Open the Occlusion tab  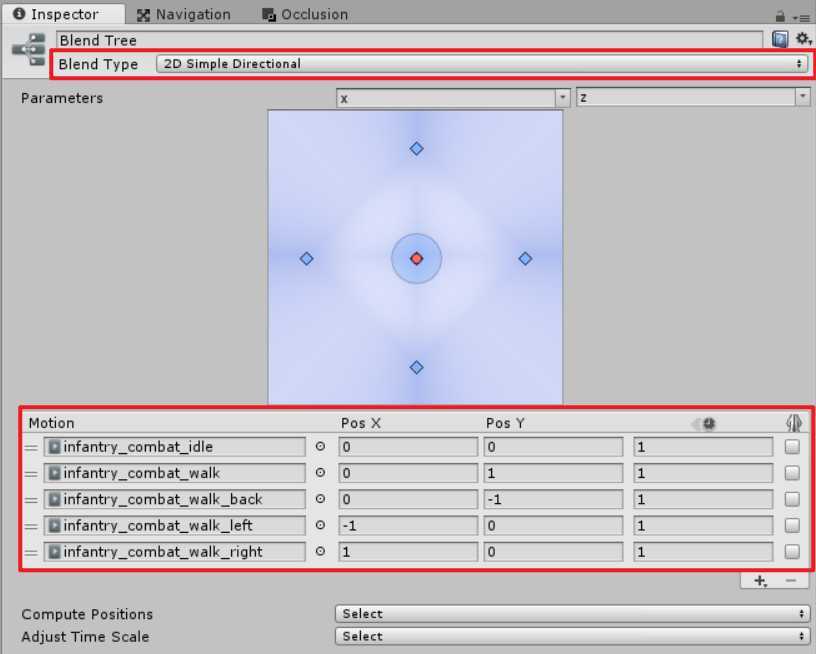click(305, 15)
